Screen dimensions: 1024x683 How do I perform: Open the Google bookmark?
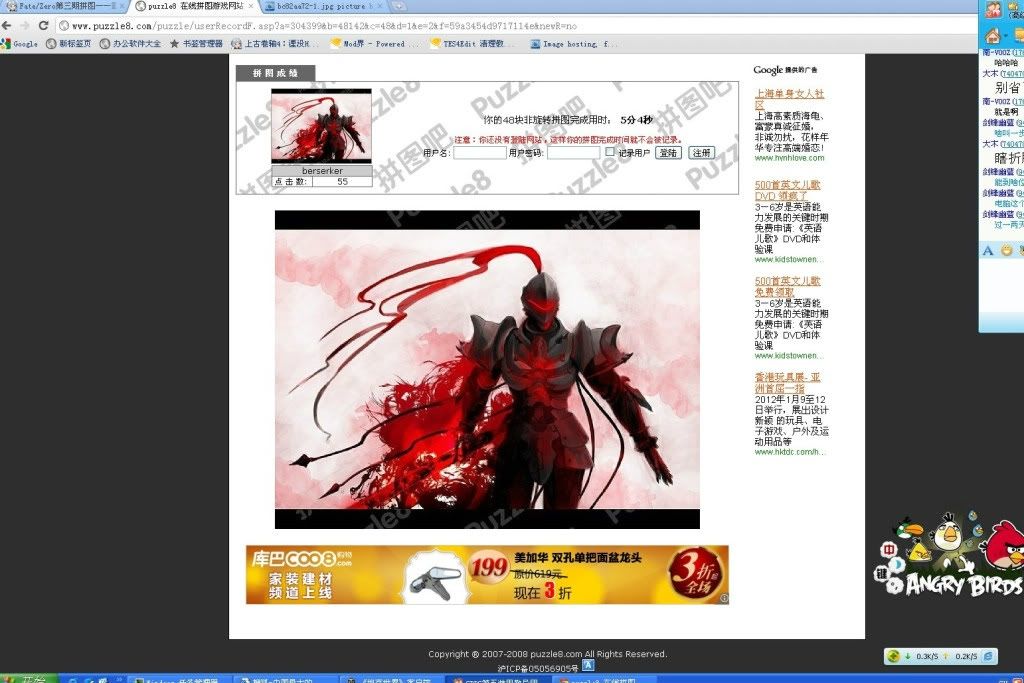pos(20,44)
